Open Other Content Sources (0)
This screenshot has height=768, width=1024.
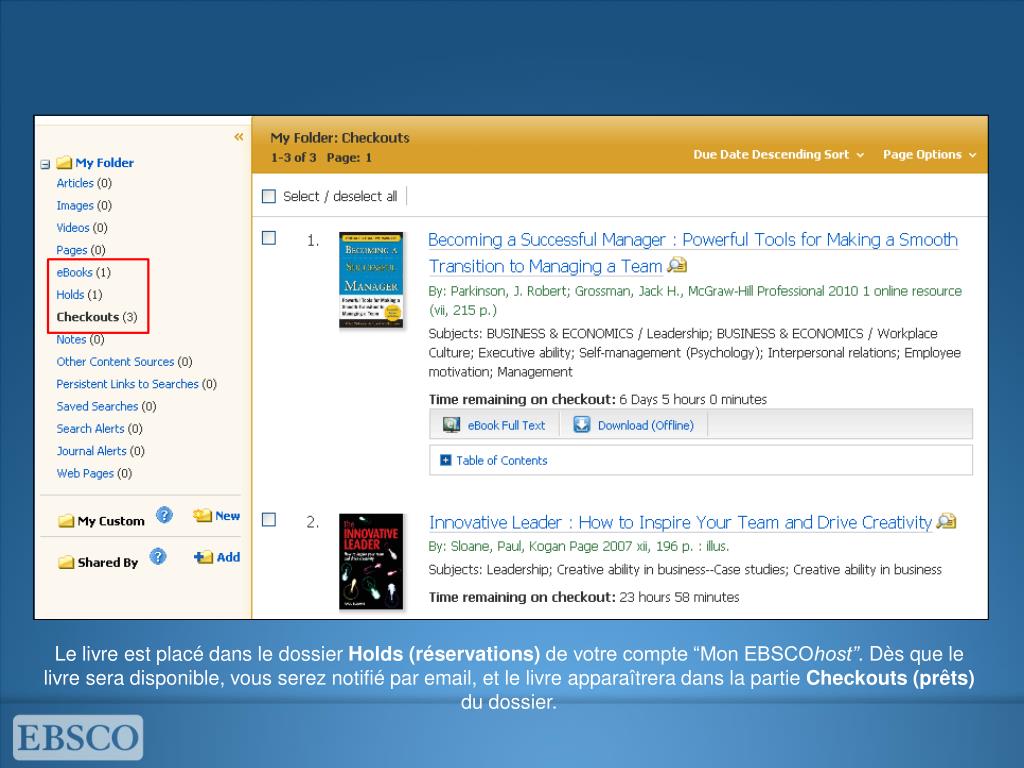(x=124, y=361)
